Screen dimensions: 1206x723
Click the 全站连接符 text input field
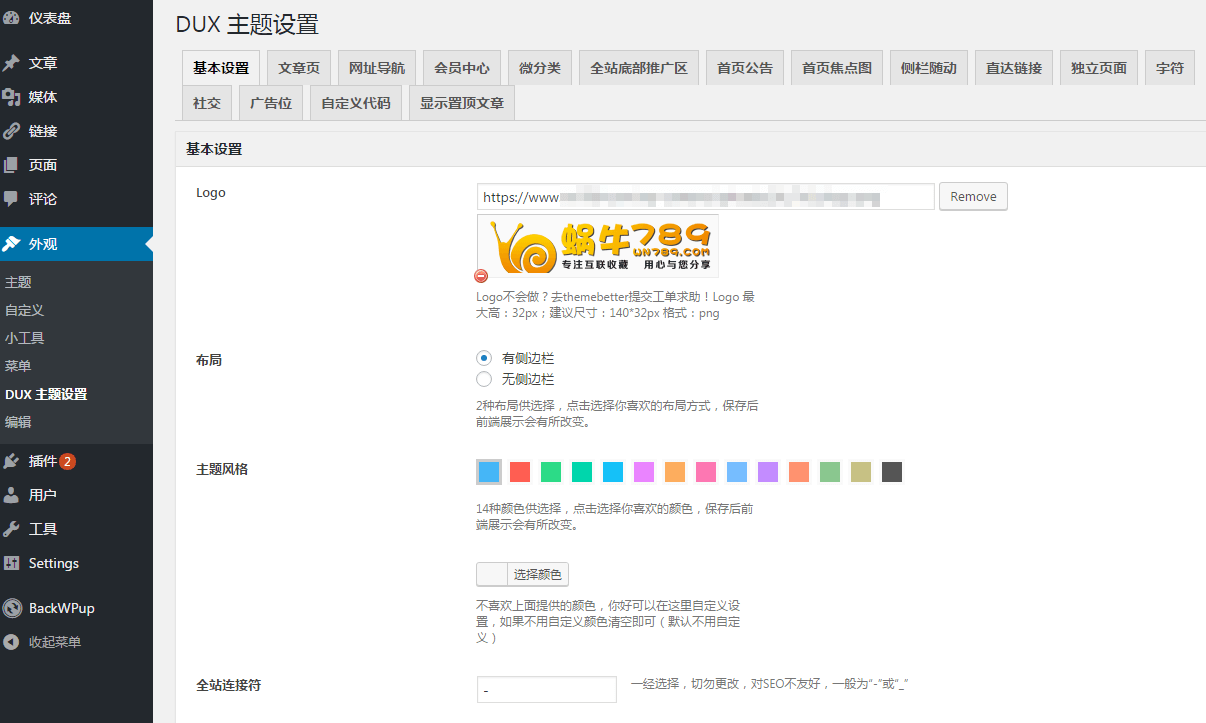(x=546, y=690)
